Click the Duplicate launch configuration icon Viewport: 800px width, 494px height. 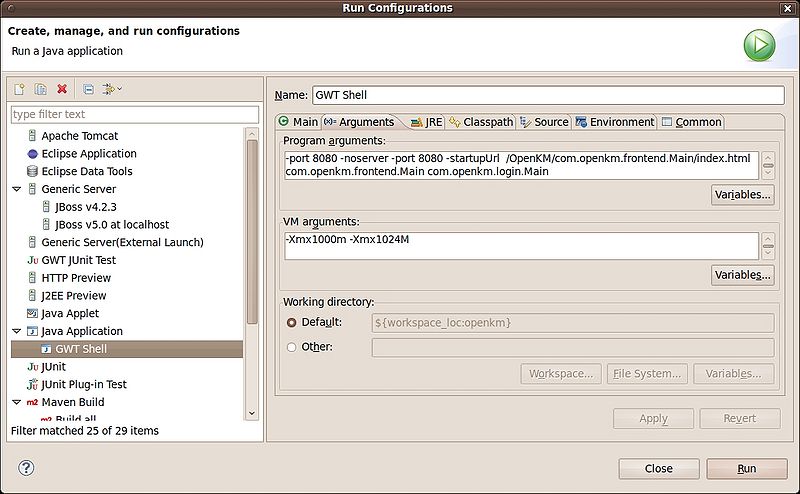[40, 89]
